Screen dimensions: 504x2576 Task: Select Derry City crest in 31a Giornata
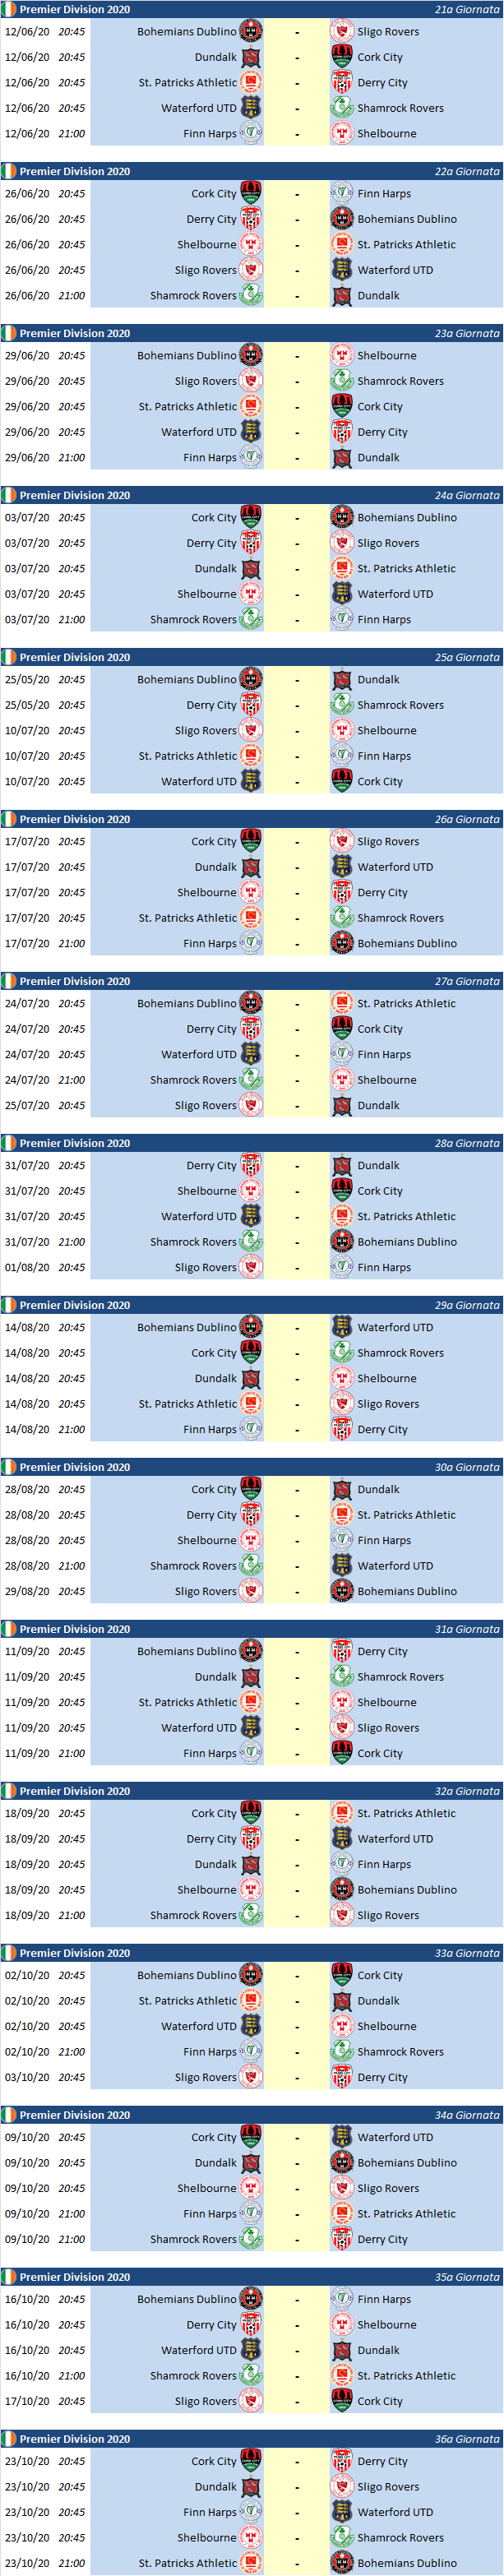coord(342,1651)
